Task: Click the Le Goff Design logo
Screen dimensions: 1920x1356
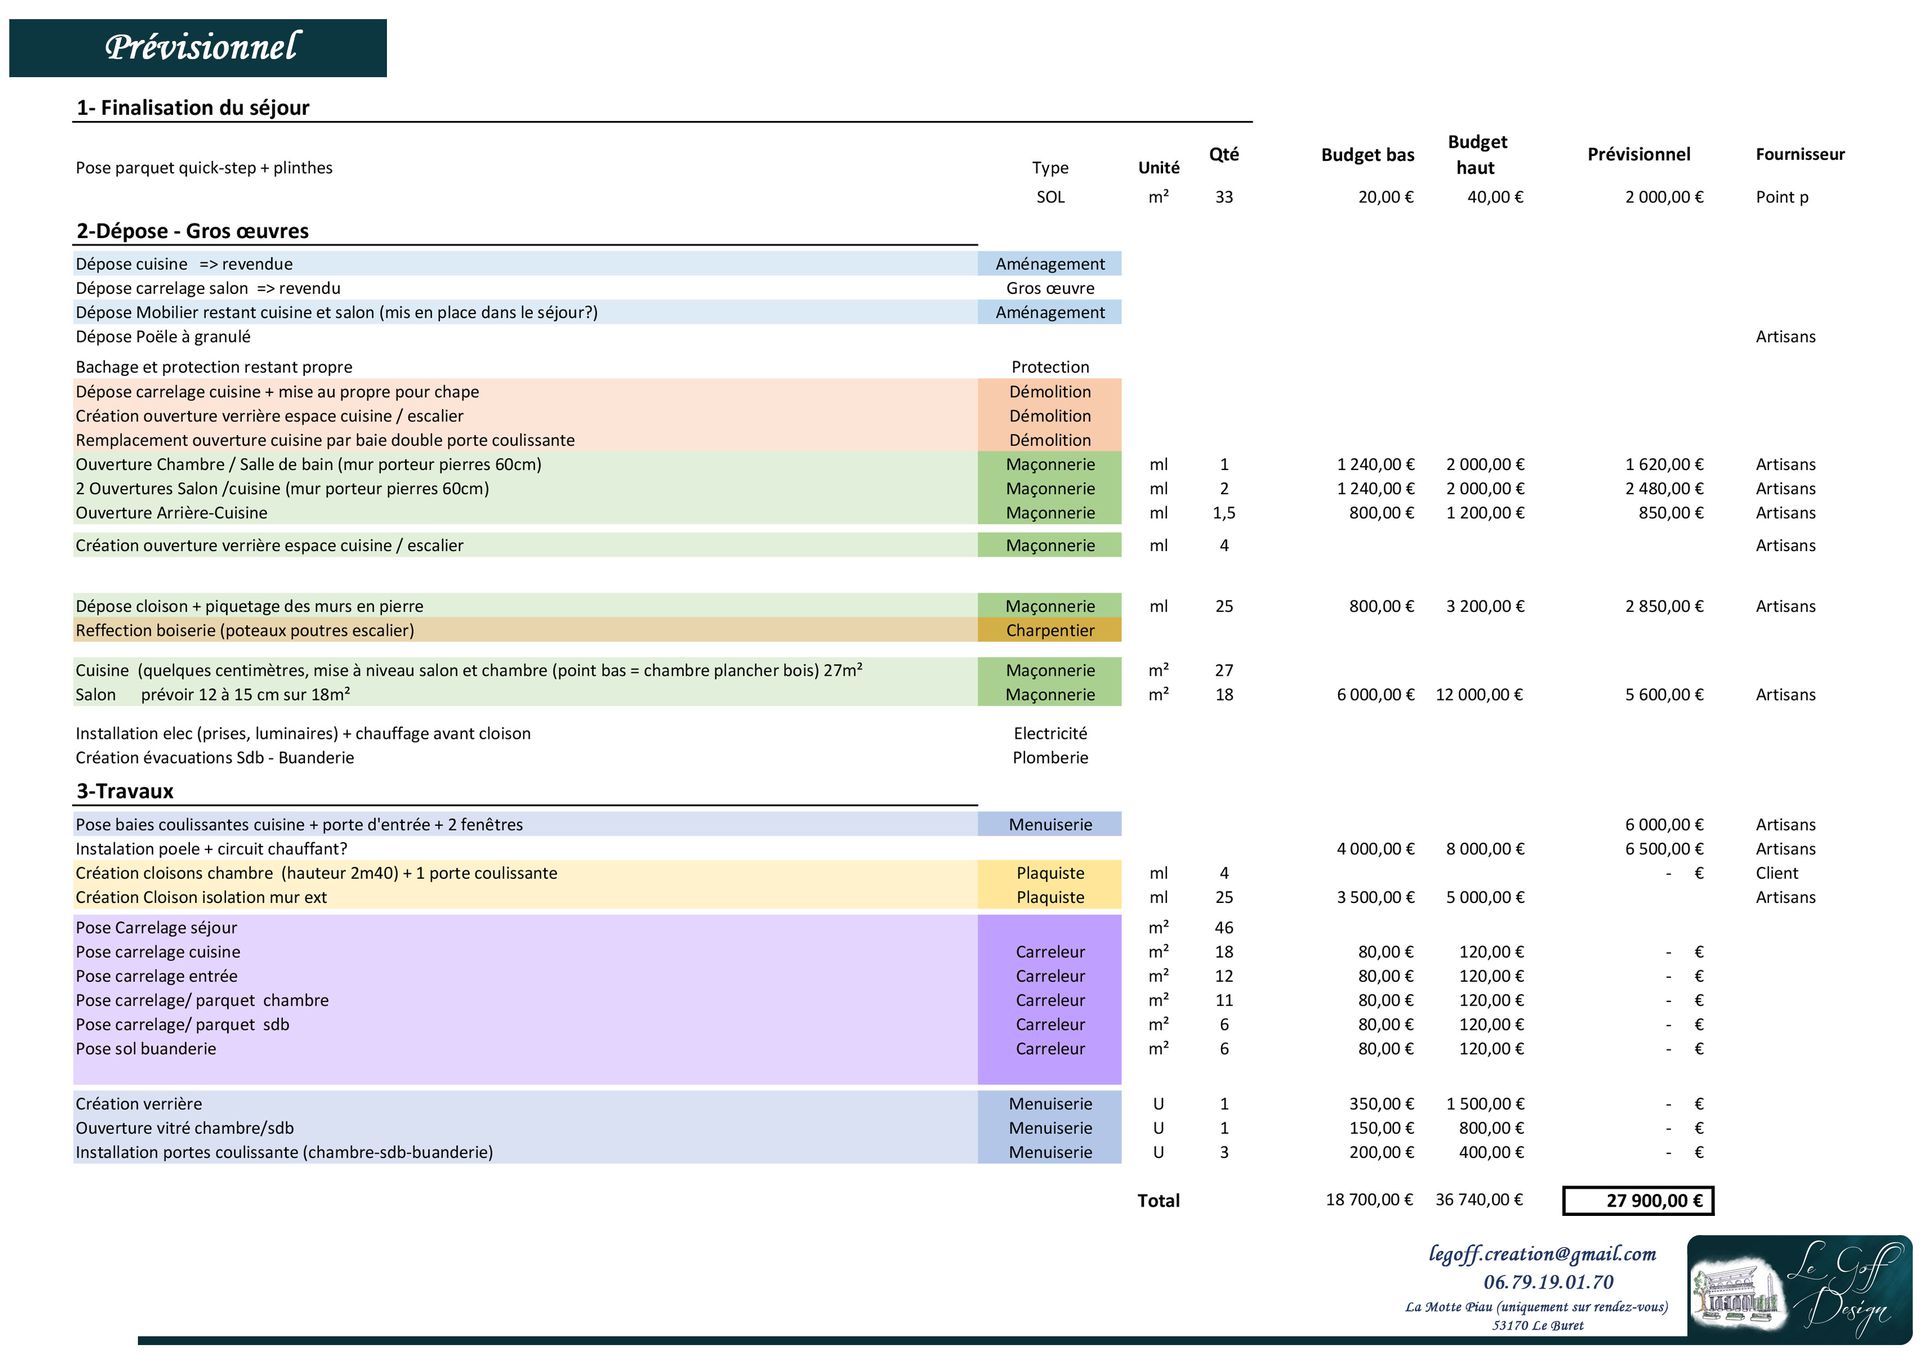Action: pyautogui.click(x=1799, y=1288)
